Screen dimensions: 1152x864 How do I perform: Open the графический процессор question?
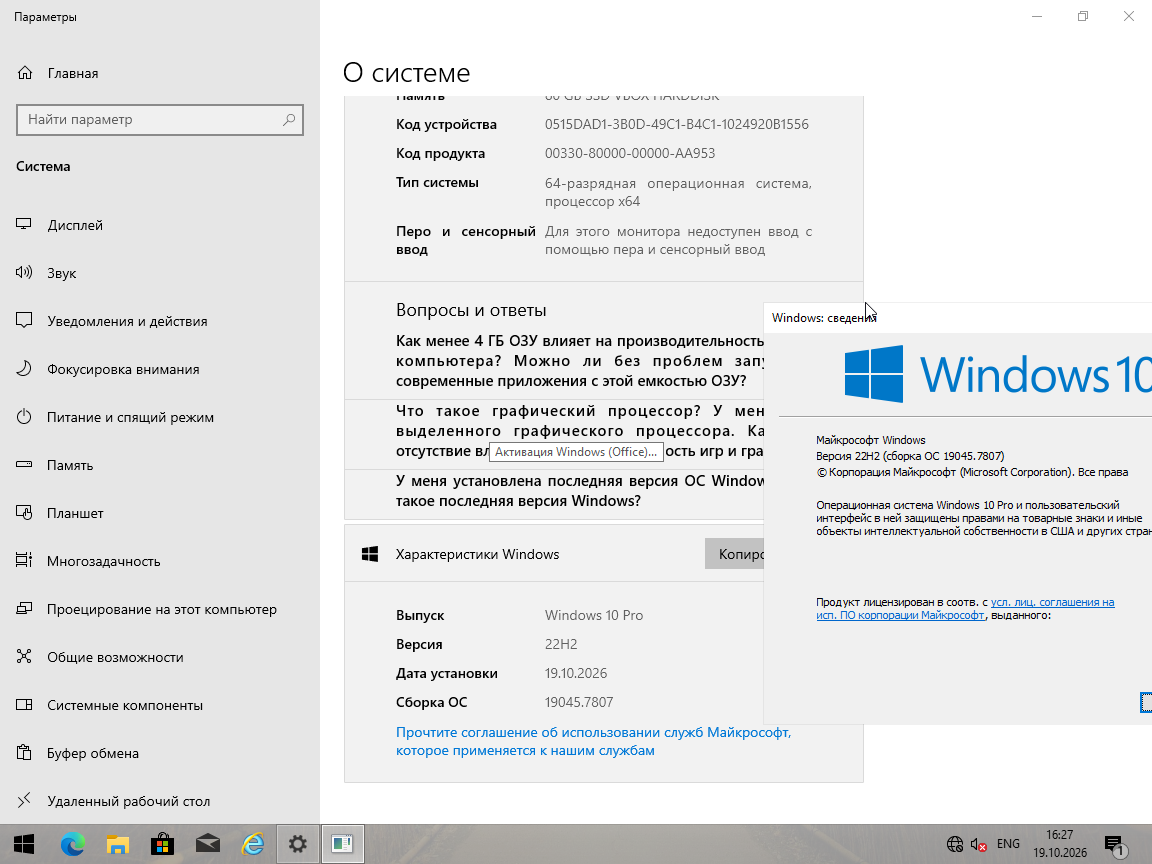click(580, 431)
